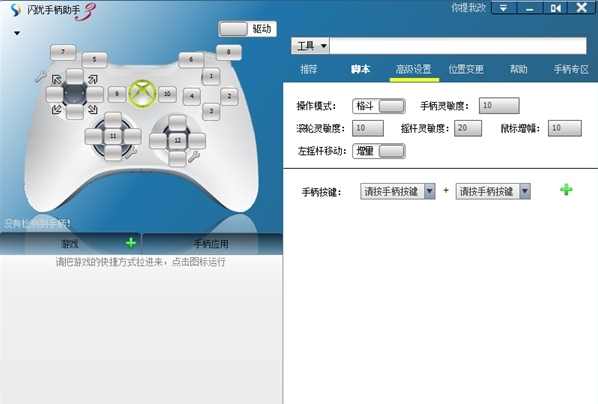This screenshot has width=598, height=404.
Task: Click the D-pad up-right diagonal arrow
Action: pos(93,79)
